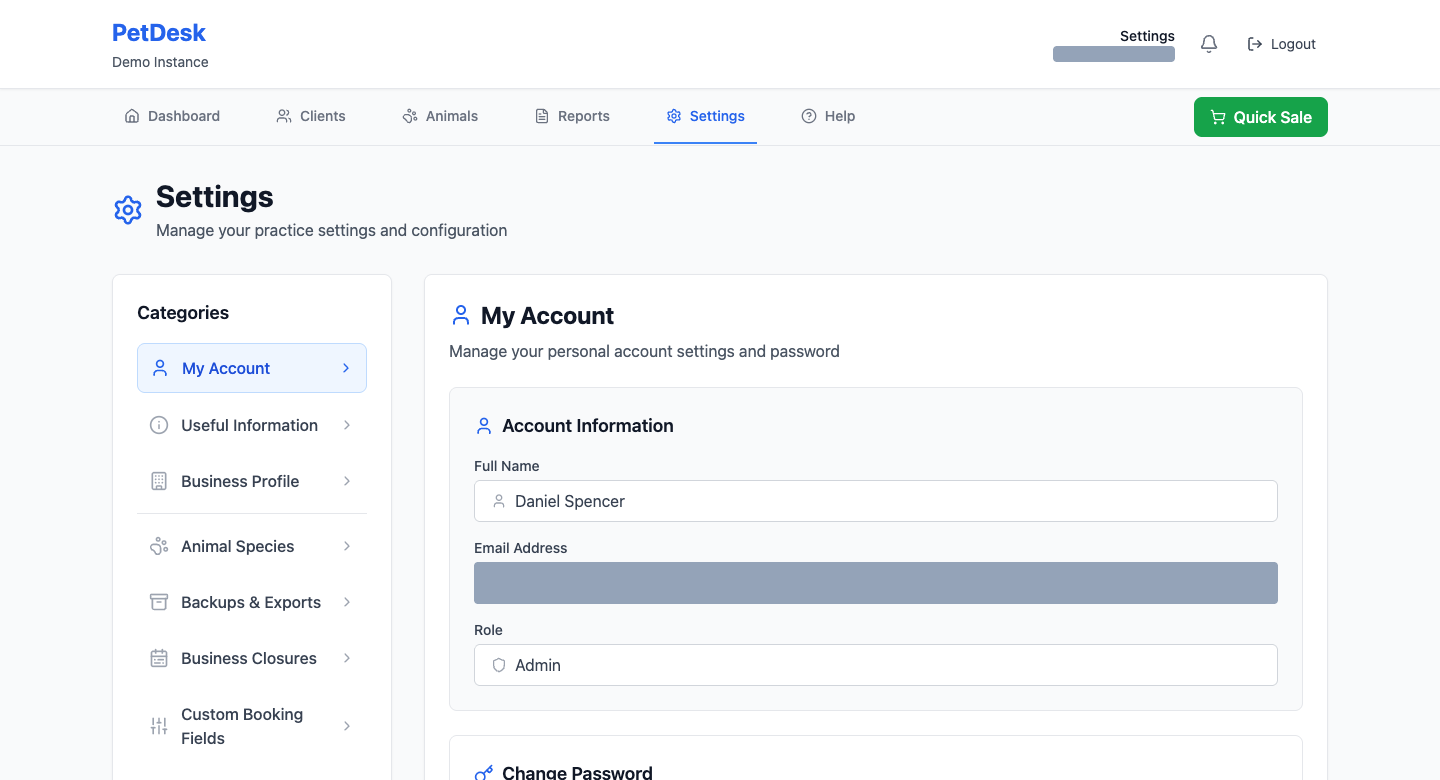The height and width of the screenshot is (780, 1440).
Task: Expand Useful Information with its chevron
Action: [347, 425]
